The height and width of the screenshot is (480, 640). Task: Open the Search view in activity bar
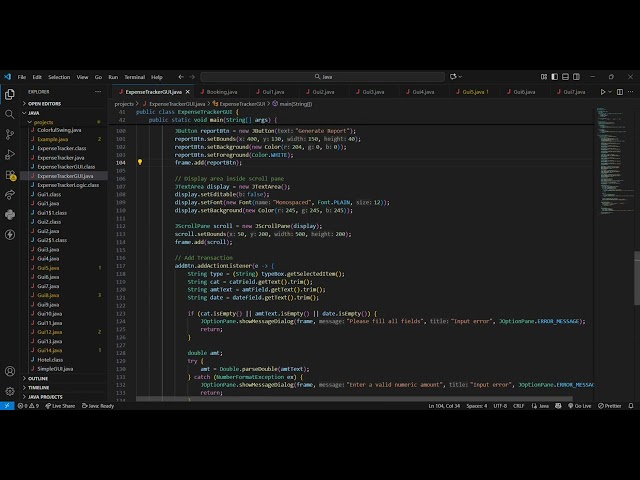(x=10, y=114)
